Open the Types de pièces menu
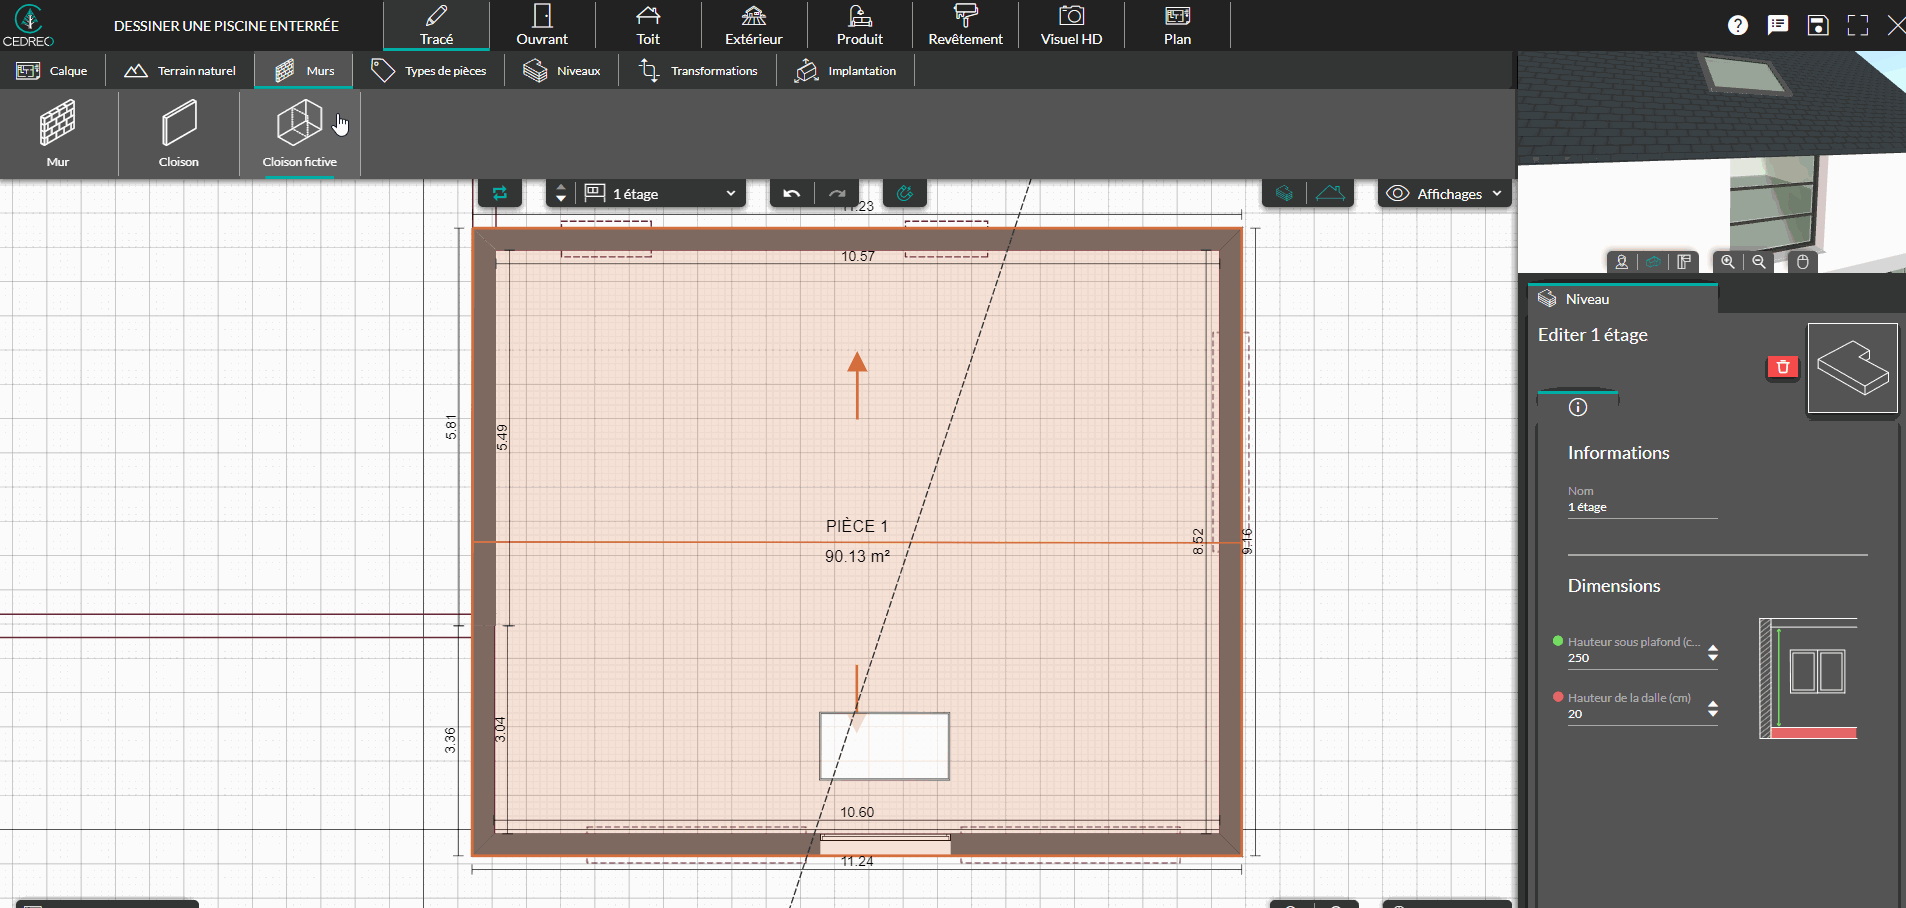 click(x=430, y=70)
